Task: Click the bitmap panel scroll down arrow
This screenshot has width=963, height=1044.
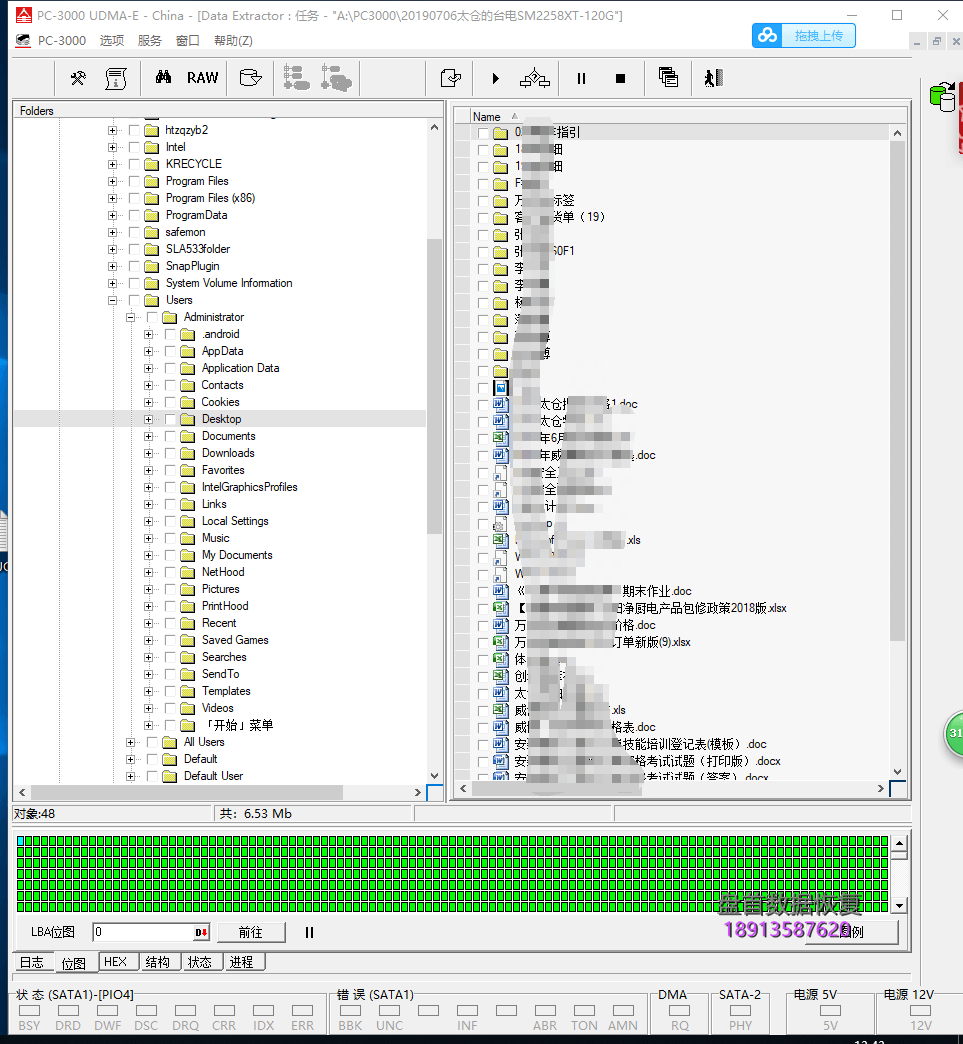Action: coord(899,906)
